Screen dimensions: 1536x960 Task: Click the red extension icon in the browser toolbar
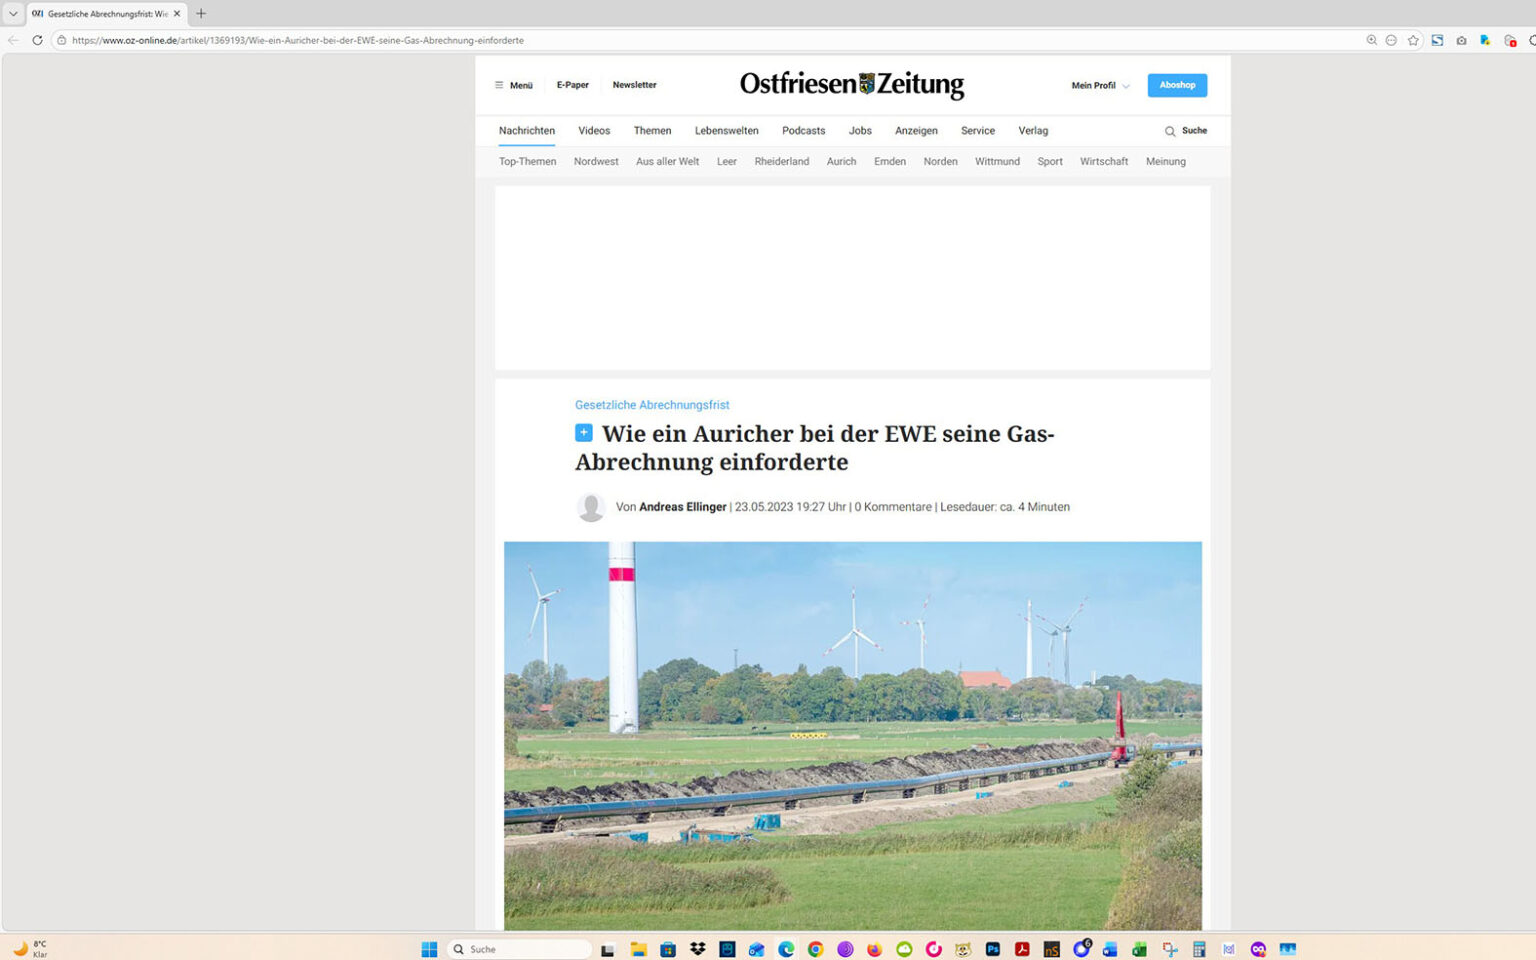[x=1510, y=40]
